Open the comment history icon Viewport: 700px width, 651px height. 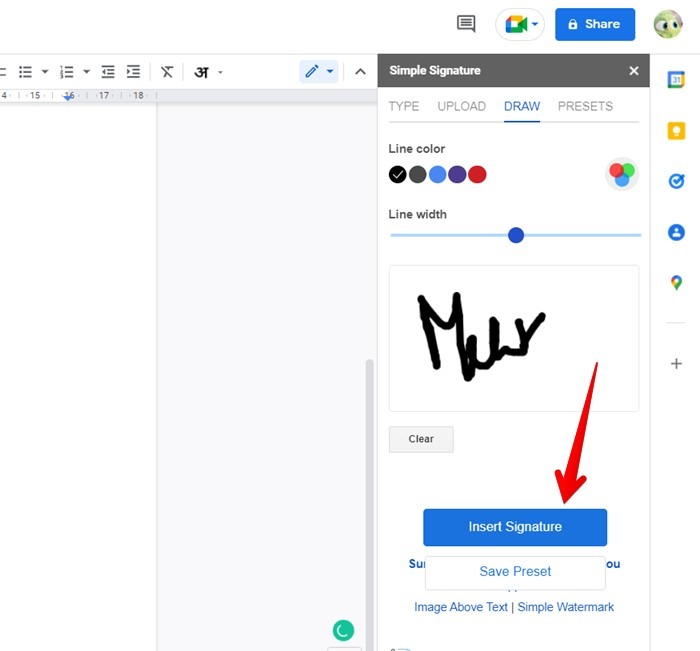(x=466, y=24)
